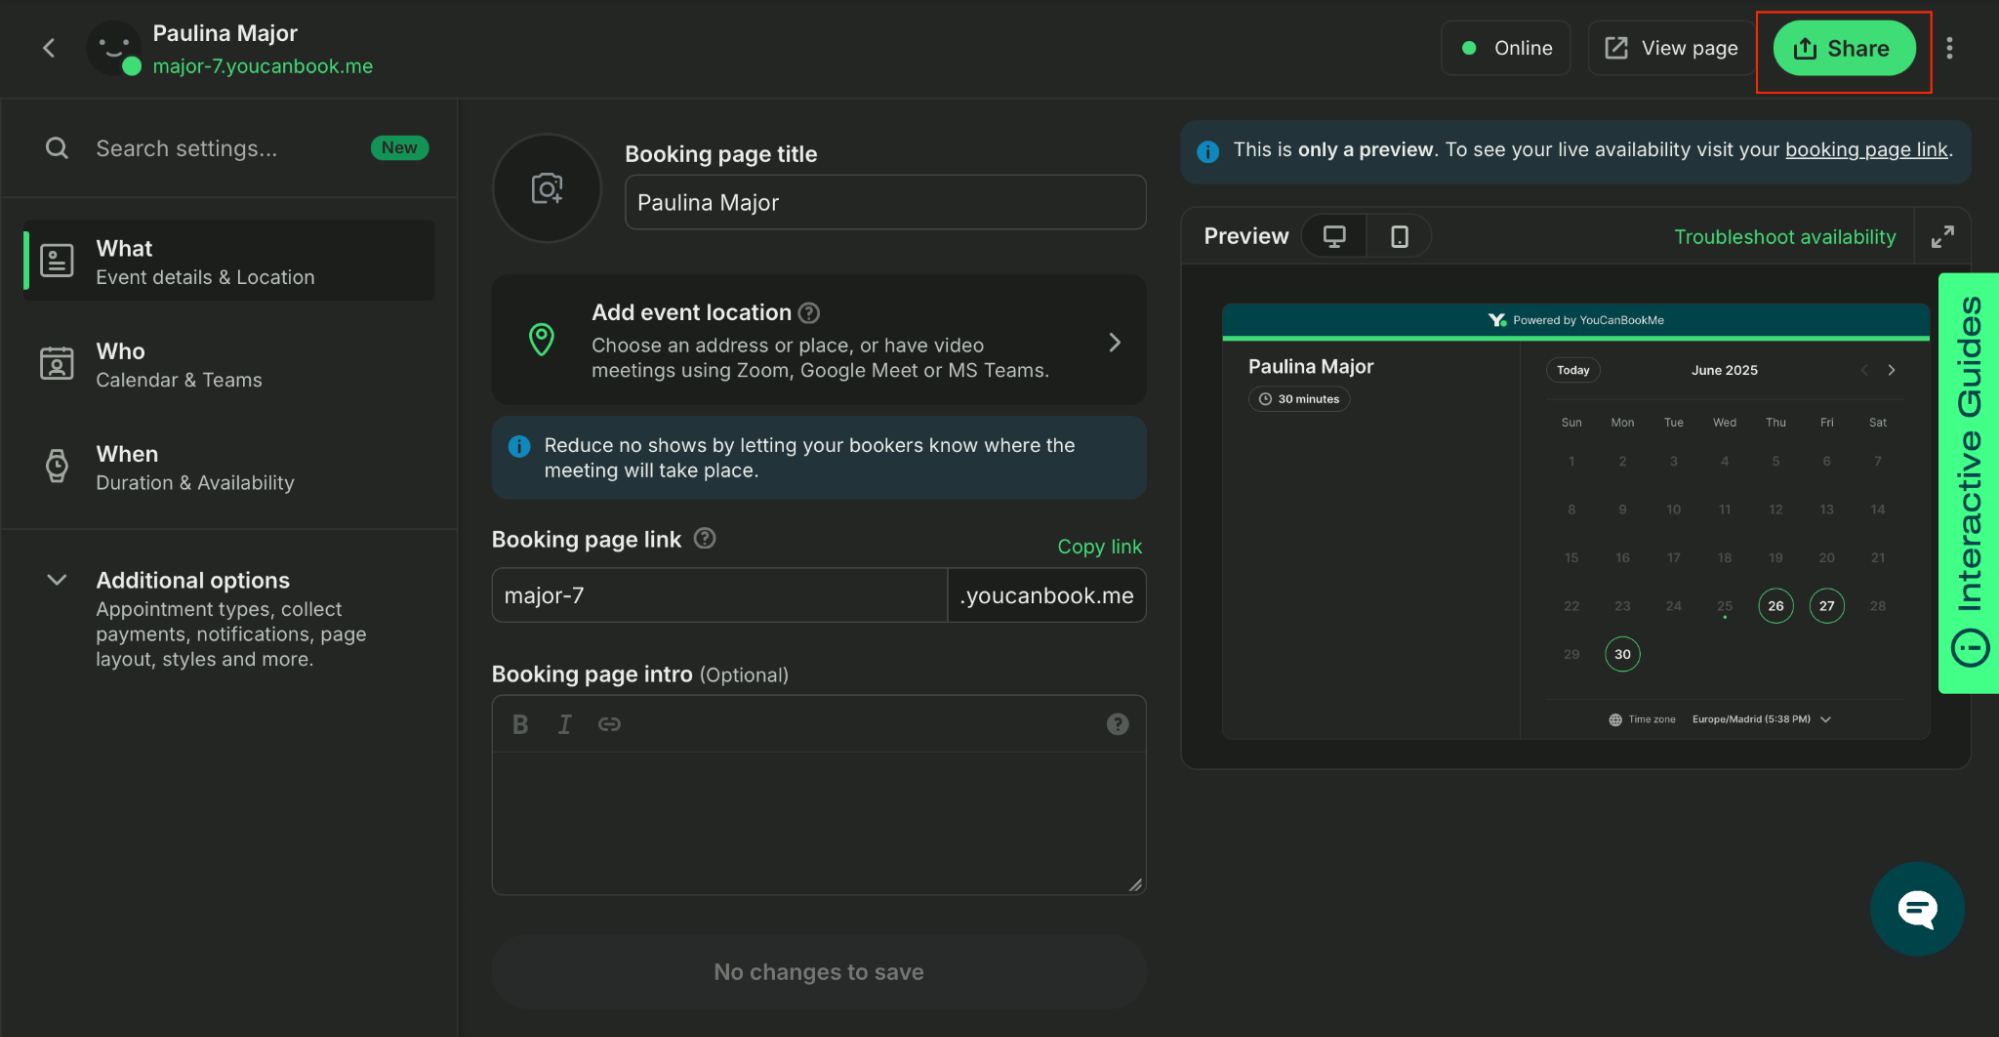Upload a booking page photo via camera icon

tap(547, 188)
